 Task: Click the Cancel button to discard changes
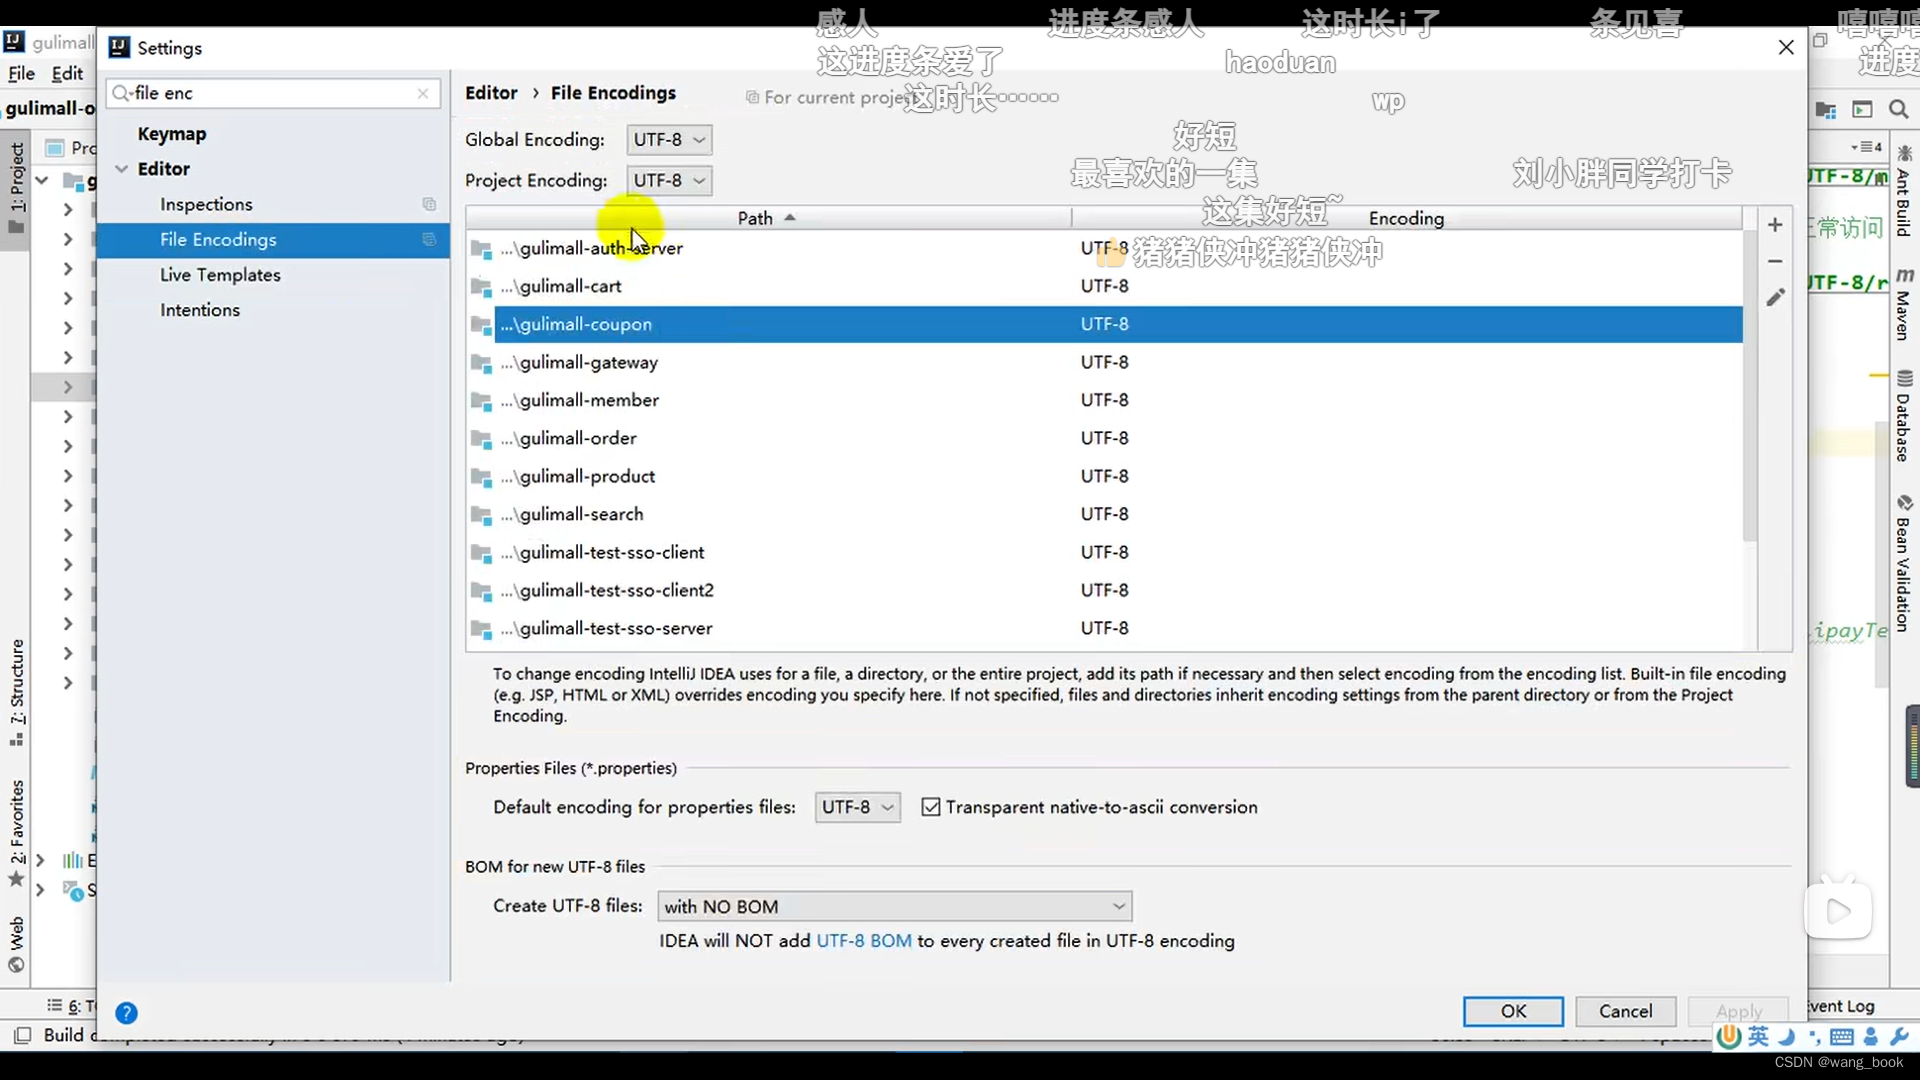[1625, 1010]
